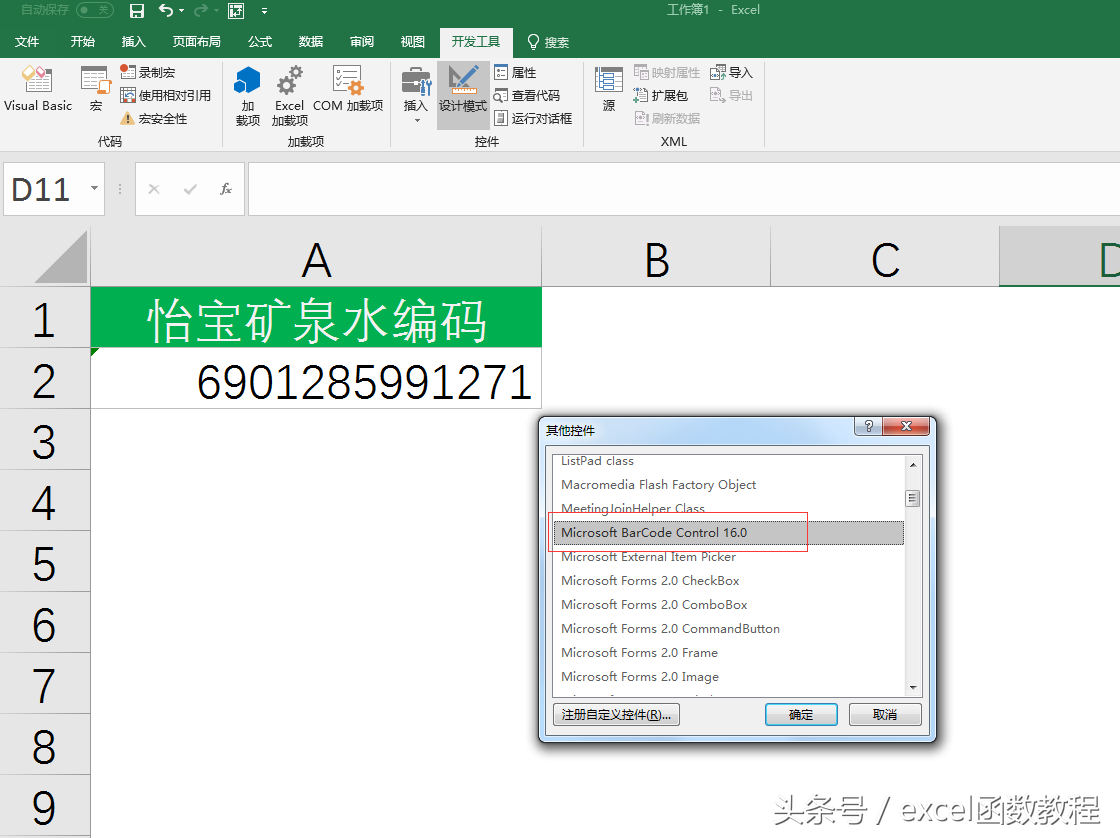Click the touch/mouse mode icon in the title bar

[236, 11]
